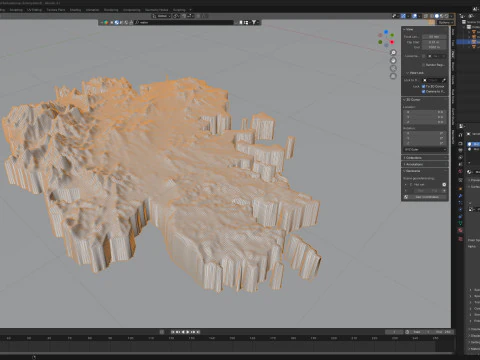480x360 pixels.
Task: Switch to solid viewport shading
Action: point(437,16)
